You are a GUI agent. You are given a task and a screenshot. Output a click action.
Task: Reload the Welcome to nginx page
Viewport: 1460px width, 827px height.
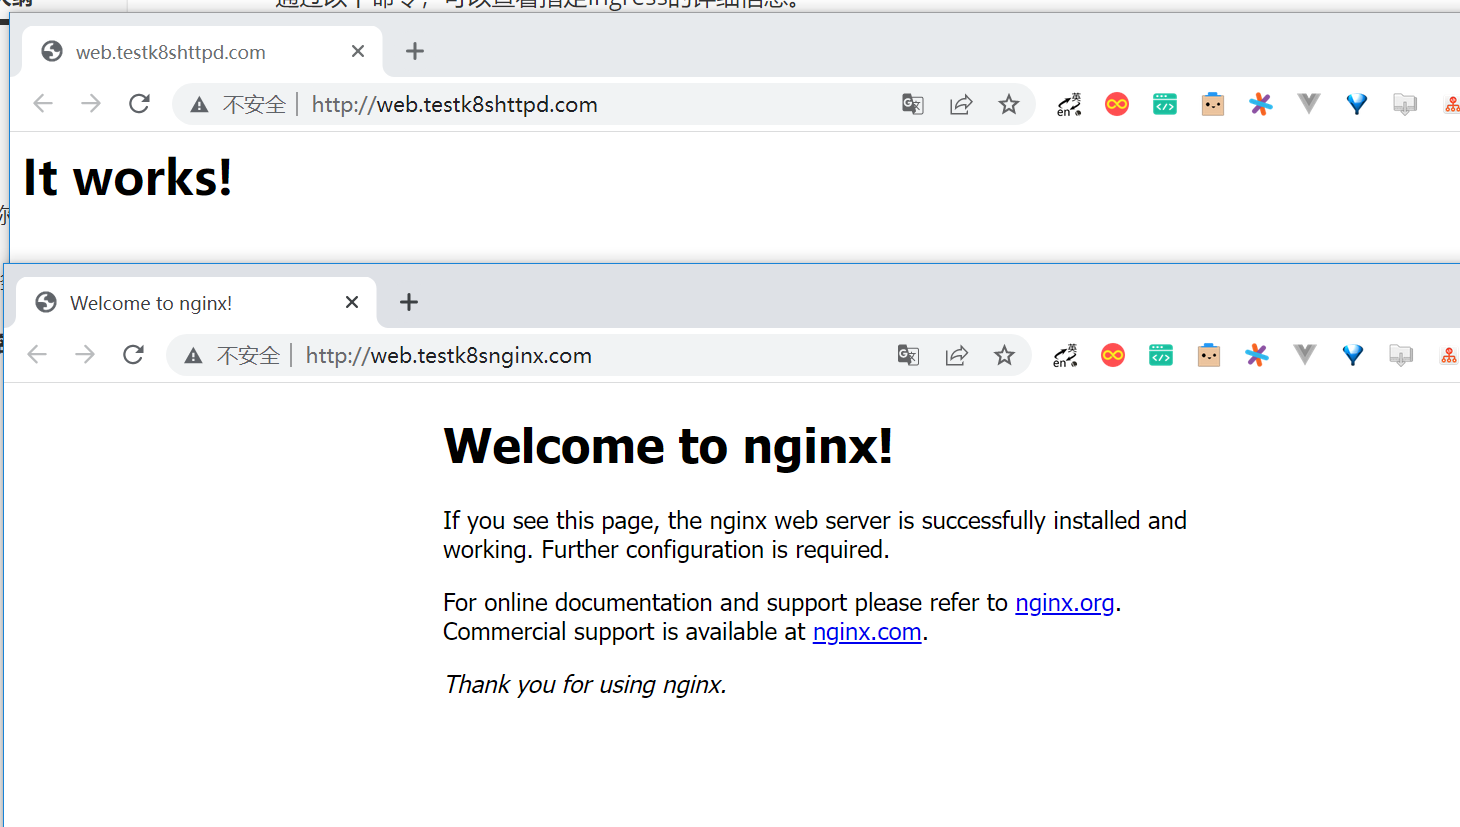coord(133,354)
